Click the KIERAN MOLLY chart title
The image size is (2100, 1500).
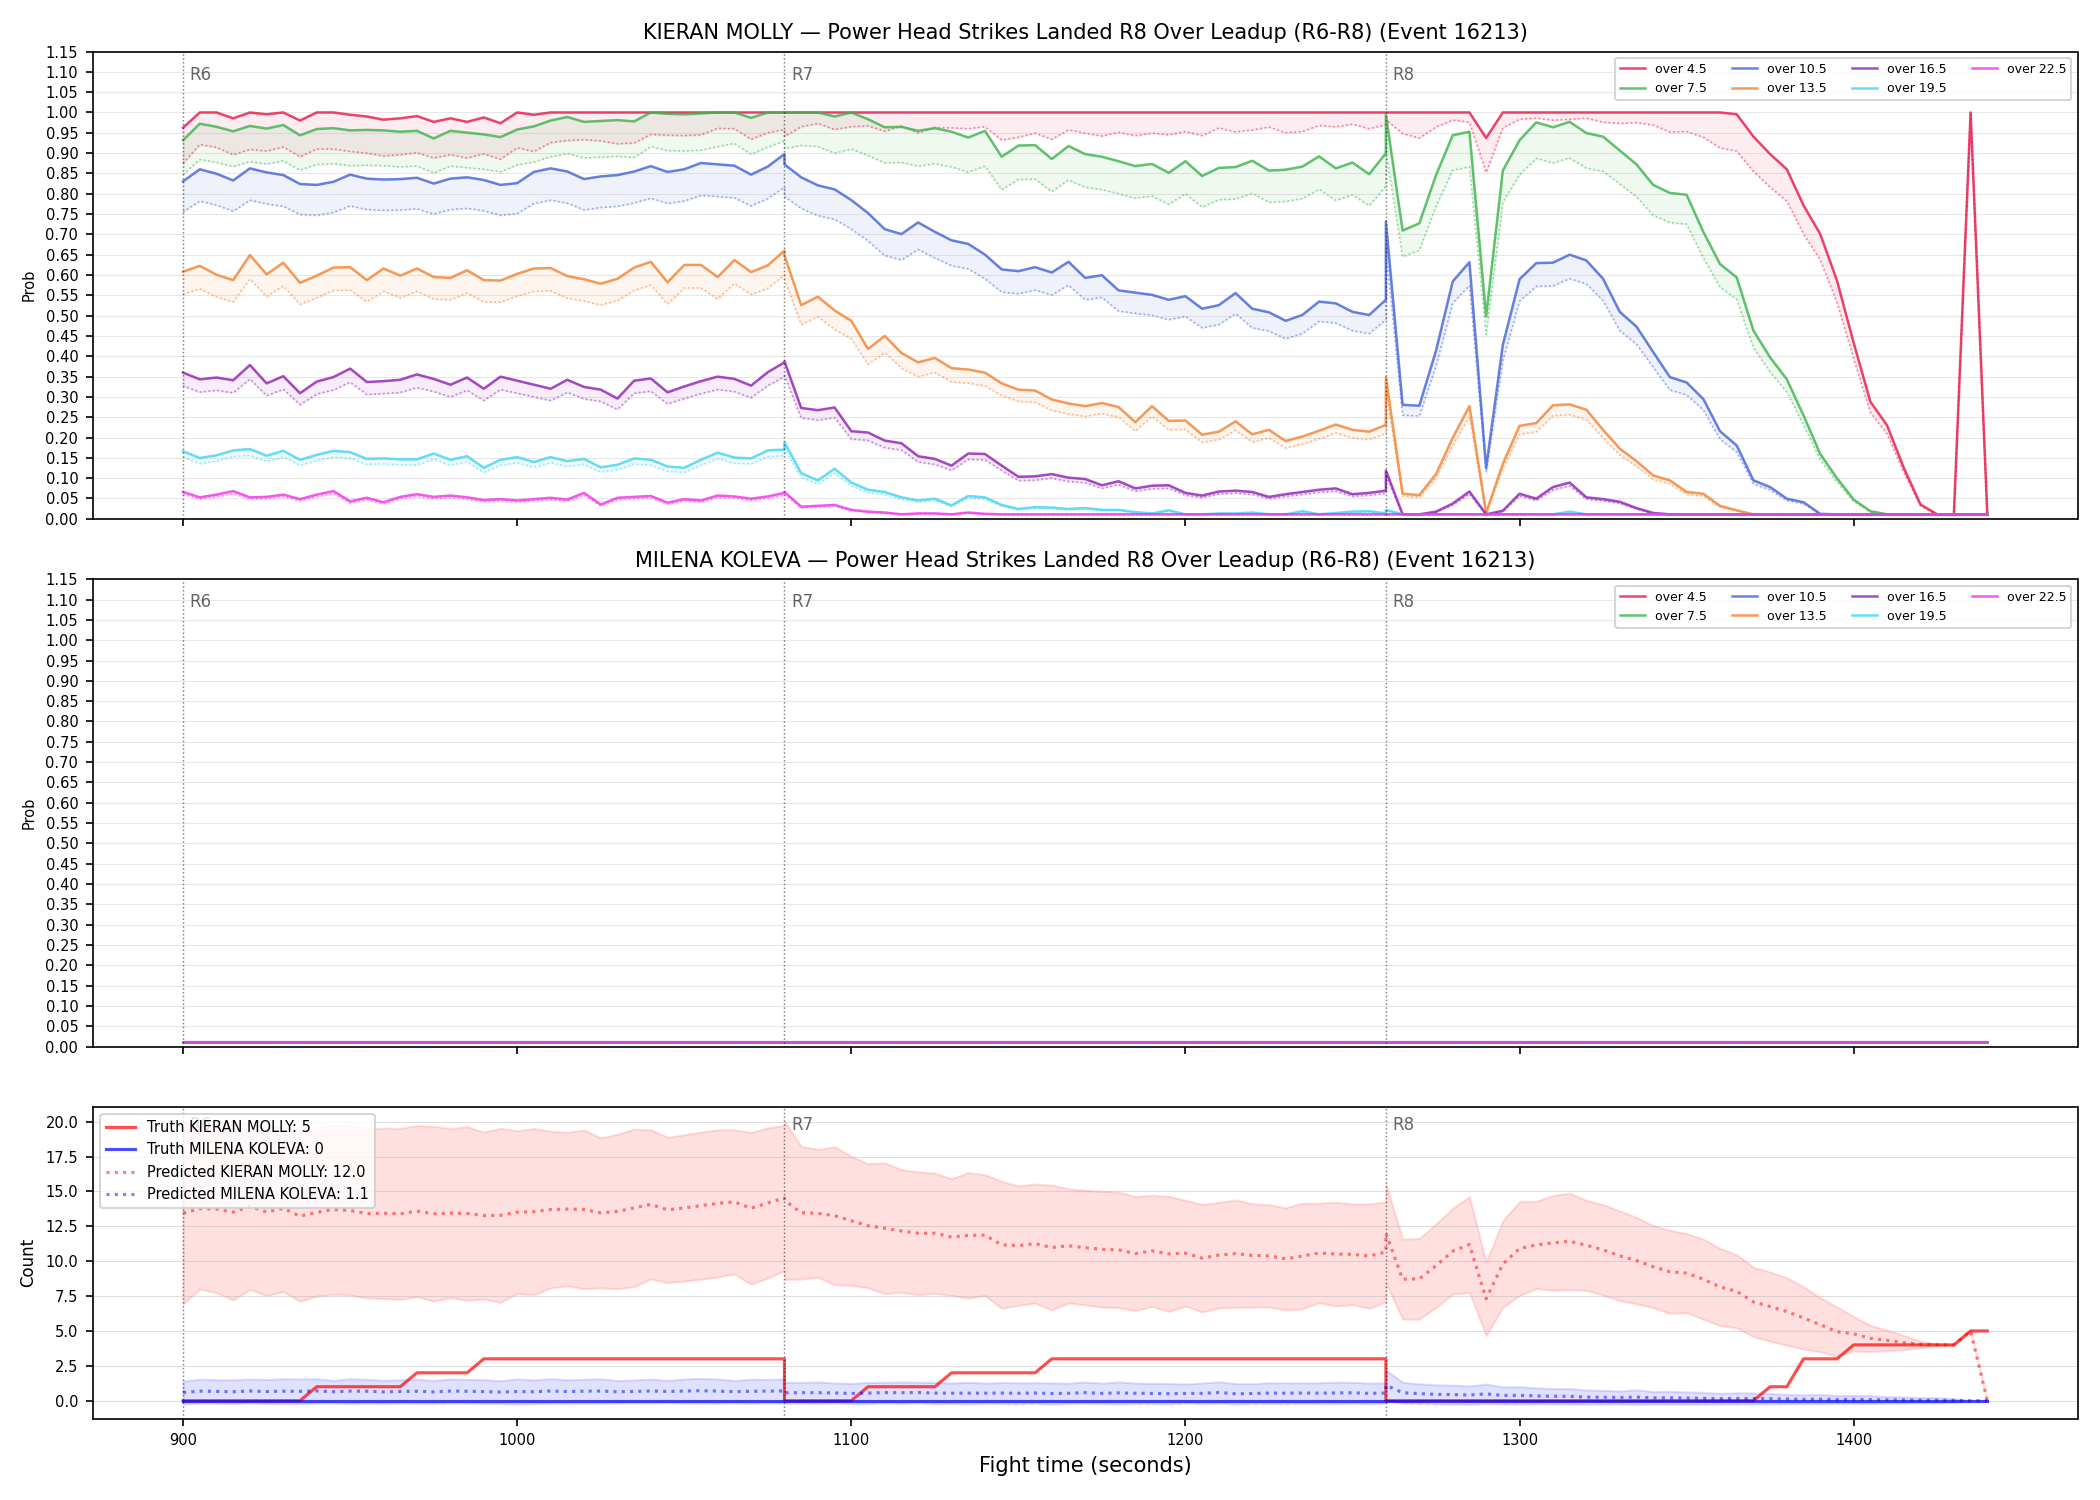[1085, 32]
